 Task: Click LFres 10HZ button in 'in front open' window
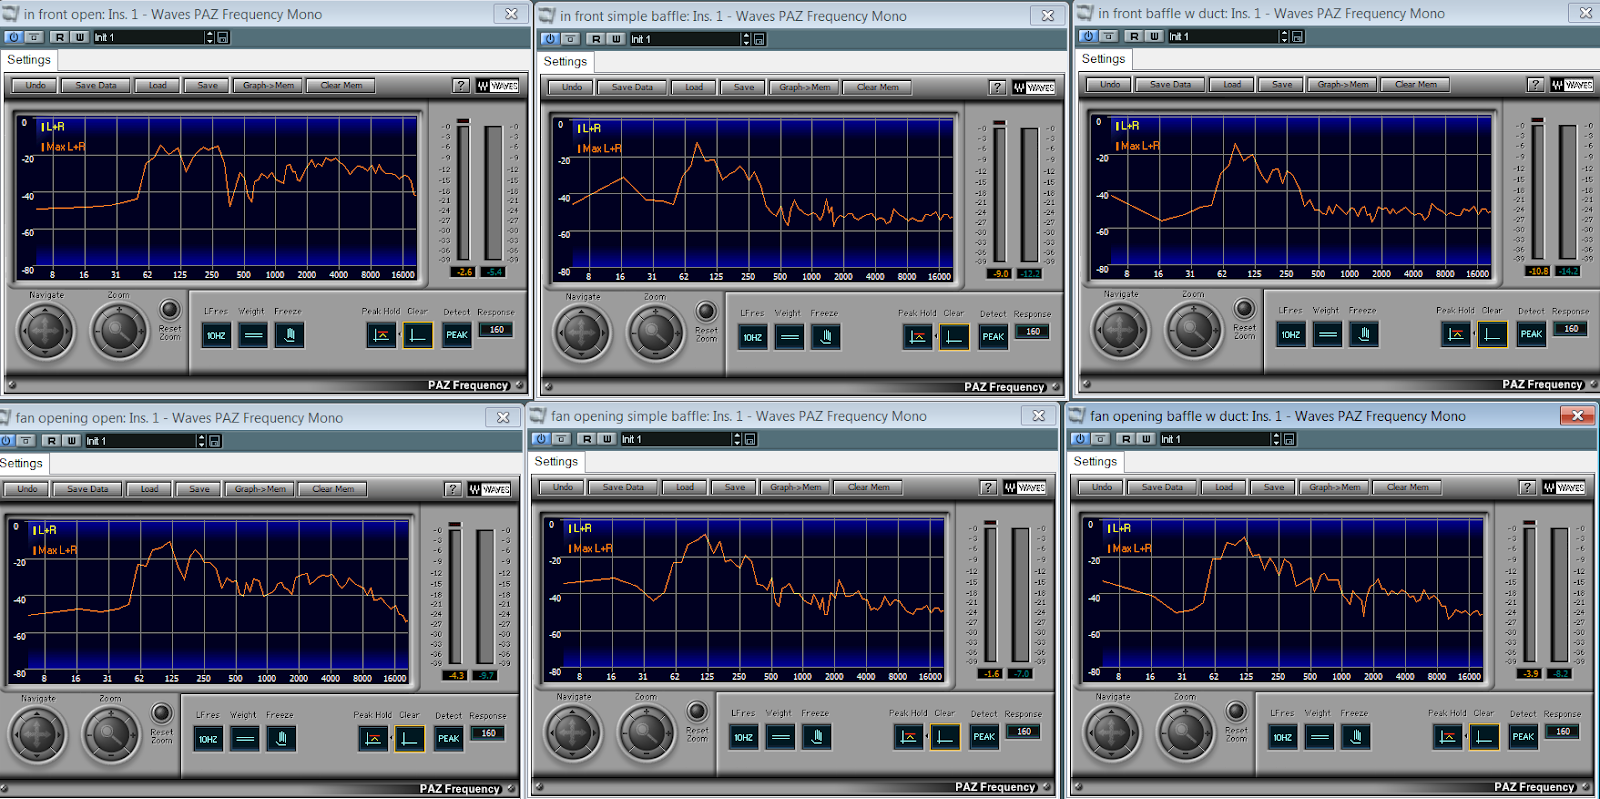pyautogui.click(x=216, y=336)
